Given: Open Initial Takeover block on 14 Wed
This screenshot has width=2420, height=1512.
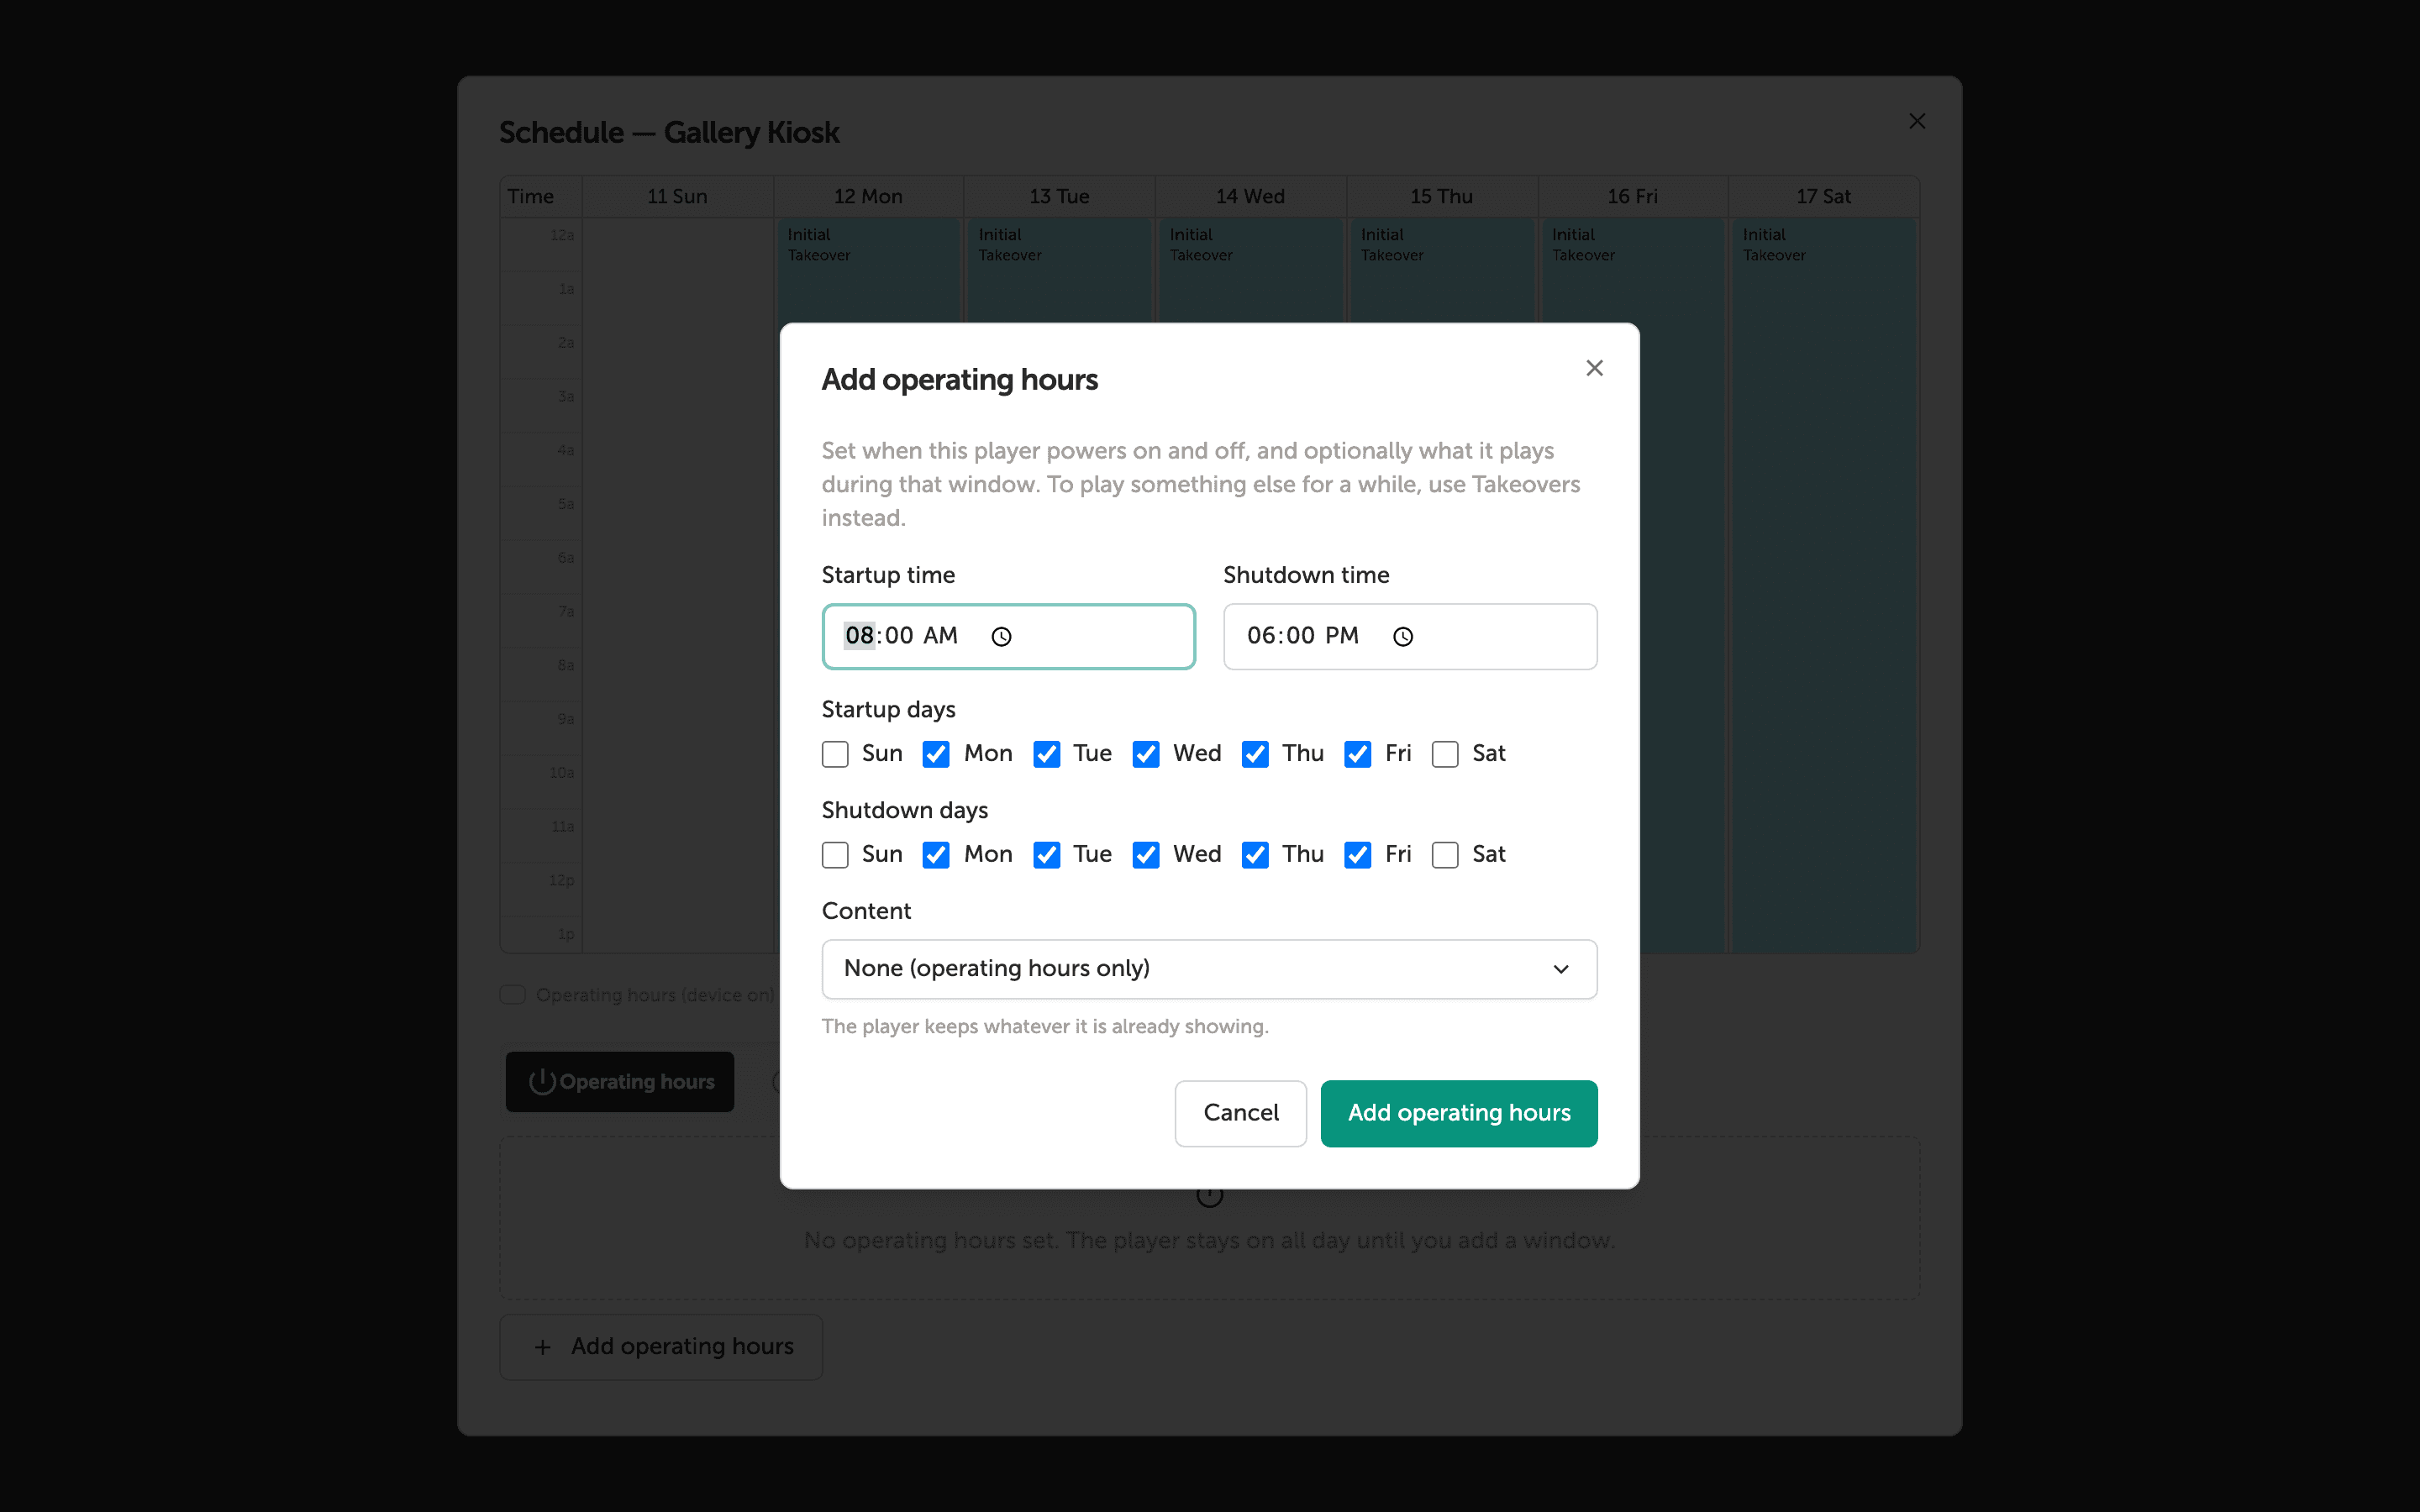Looking at the screenshot, I should pos(1250,270).
